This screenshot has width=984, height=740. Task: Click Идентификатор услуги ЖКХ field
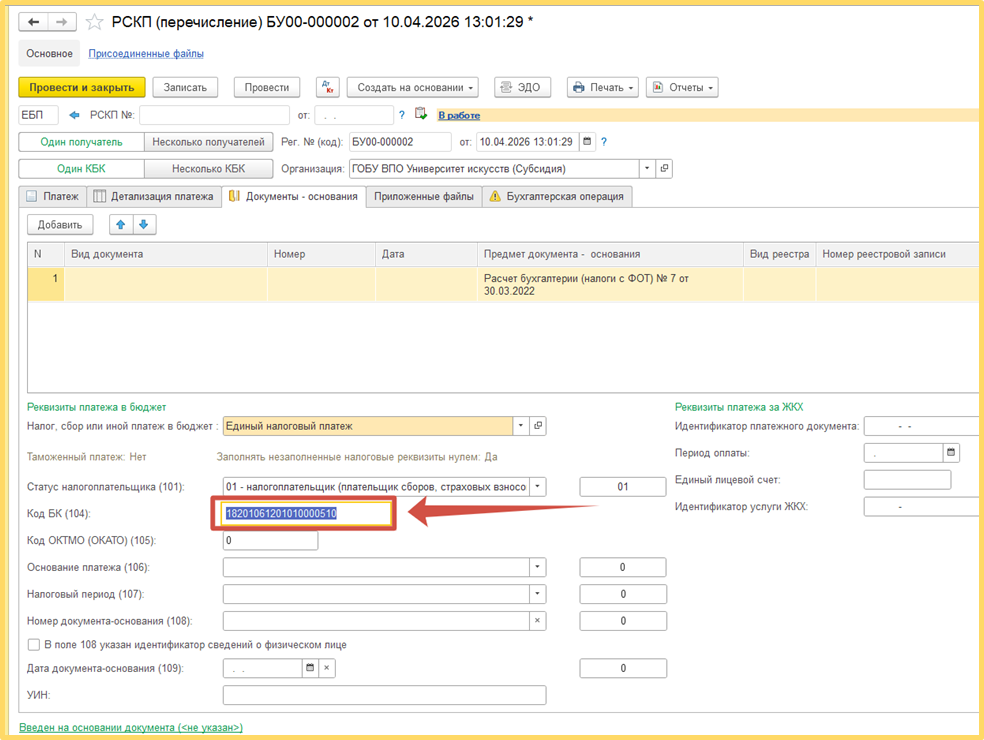coord(921,507)
